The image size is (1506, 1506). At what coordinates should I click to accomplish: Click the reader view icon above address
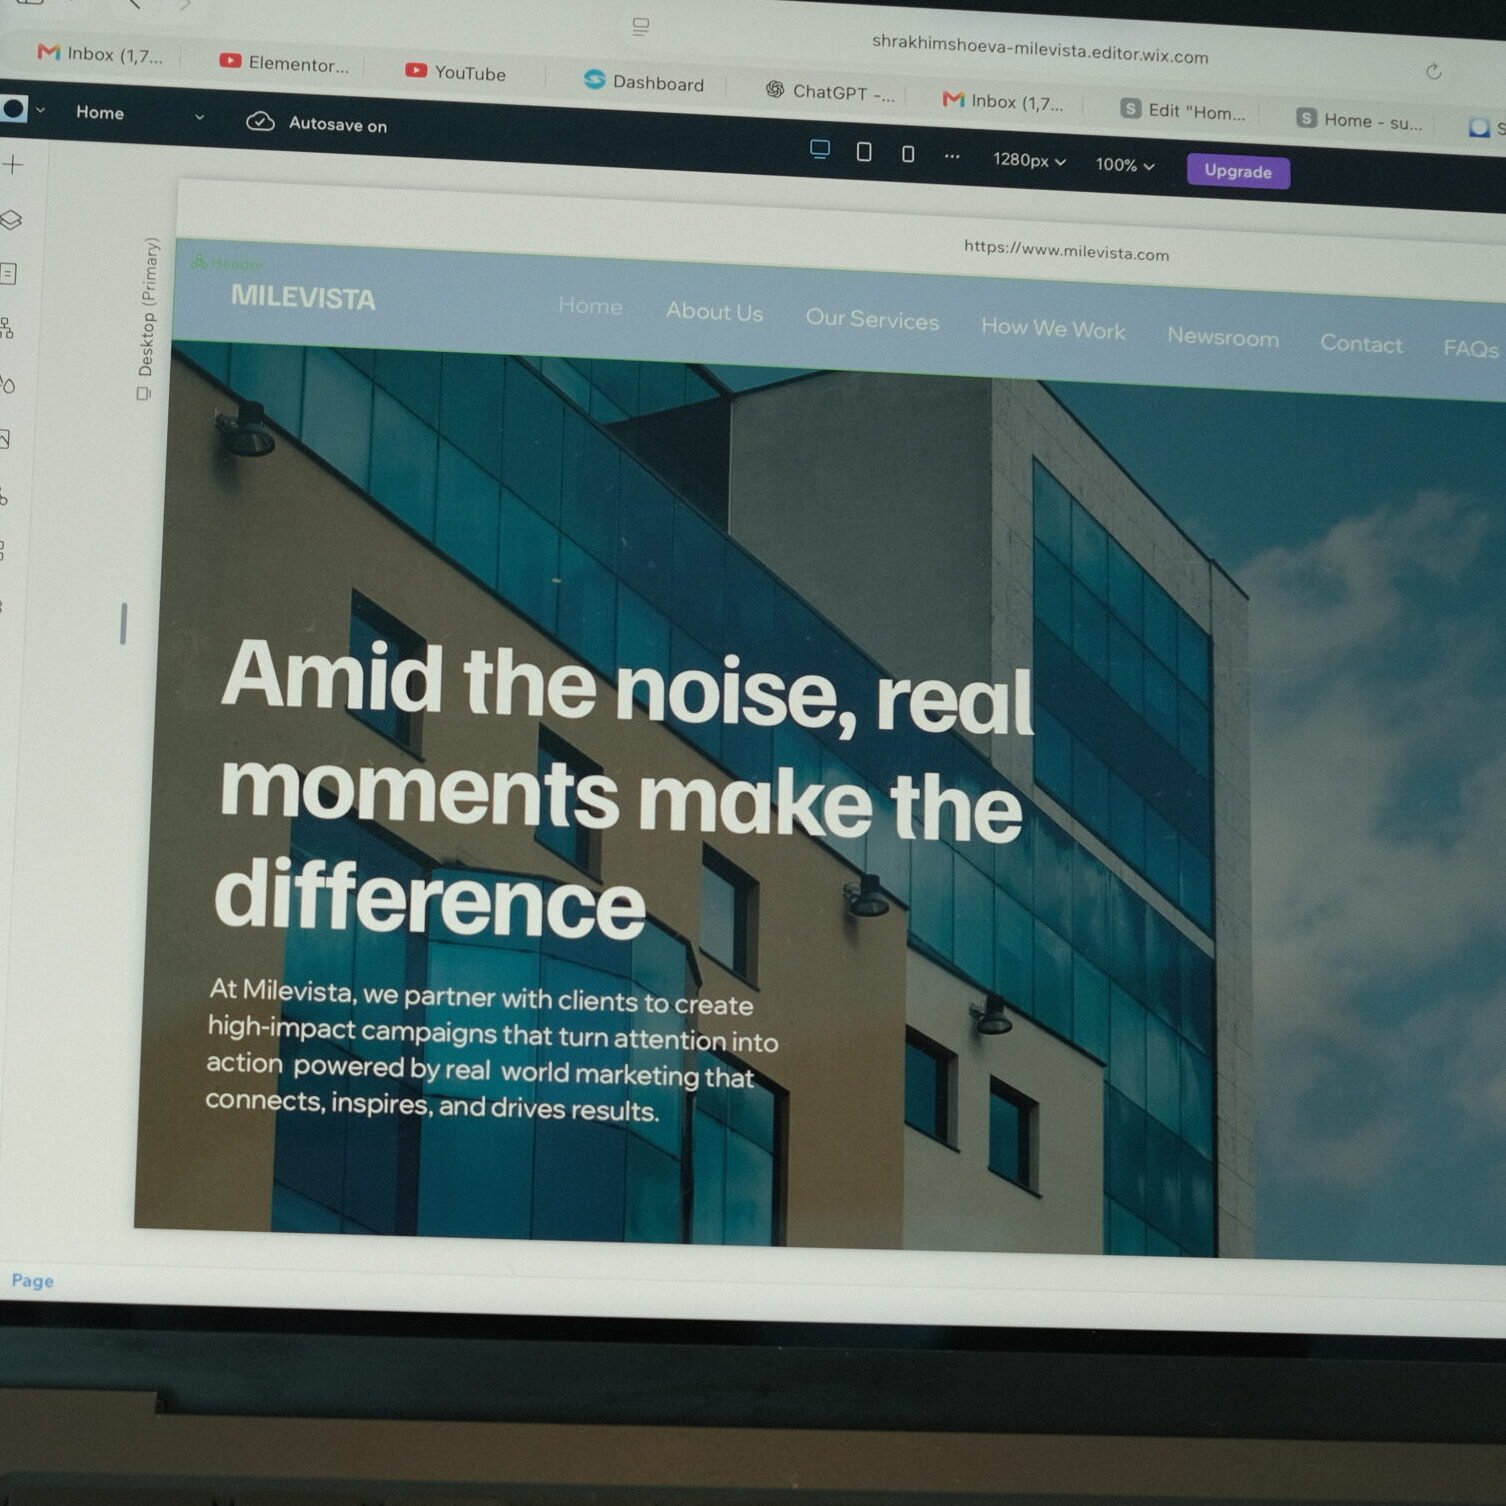tap(641, 27)
